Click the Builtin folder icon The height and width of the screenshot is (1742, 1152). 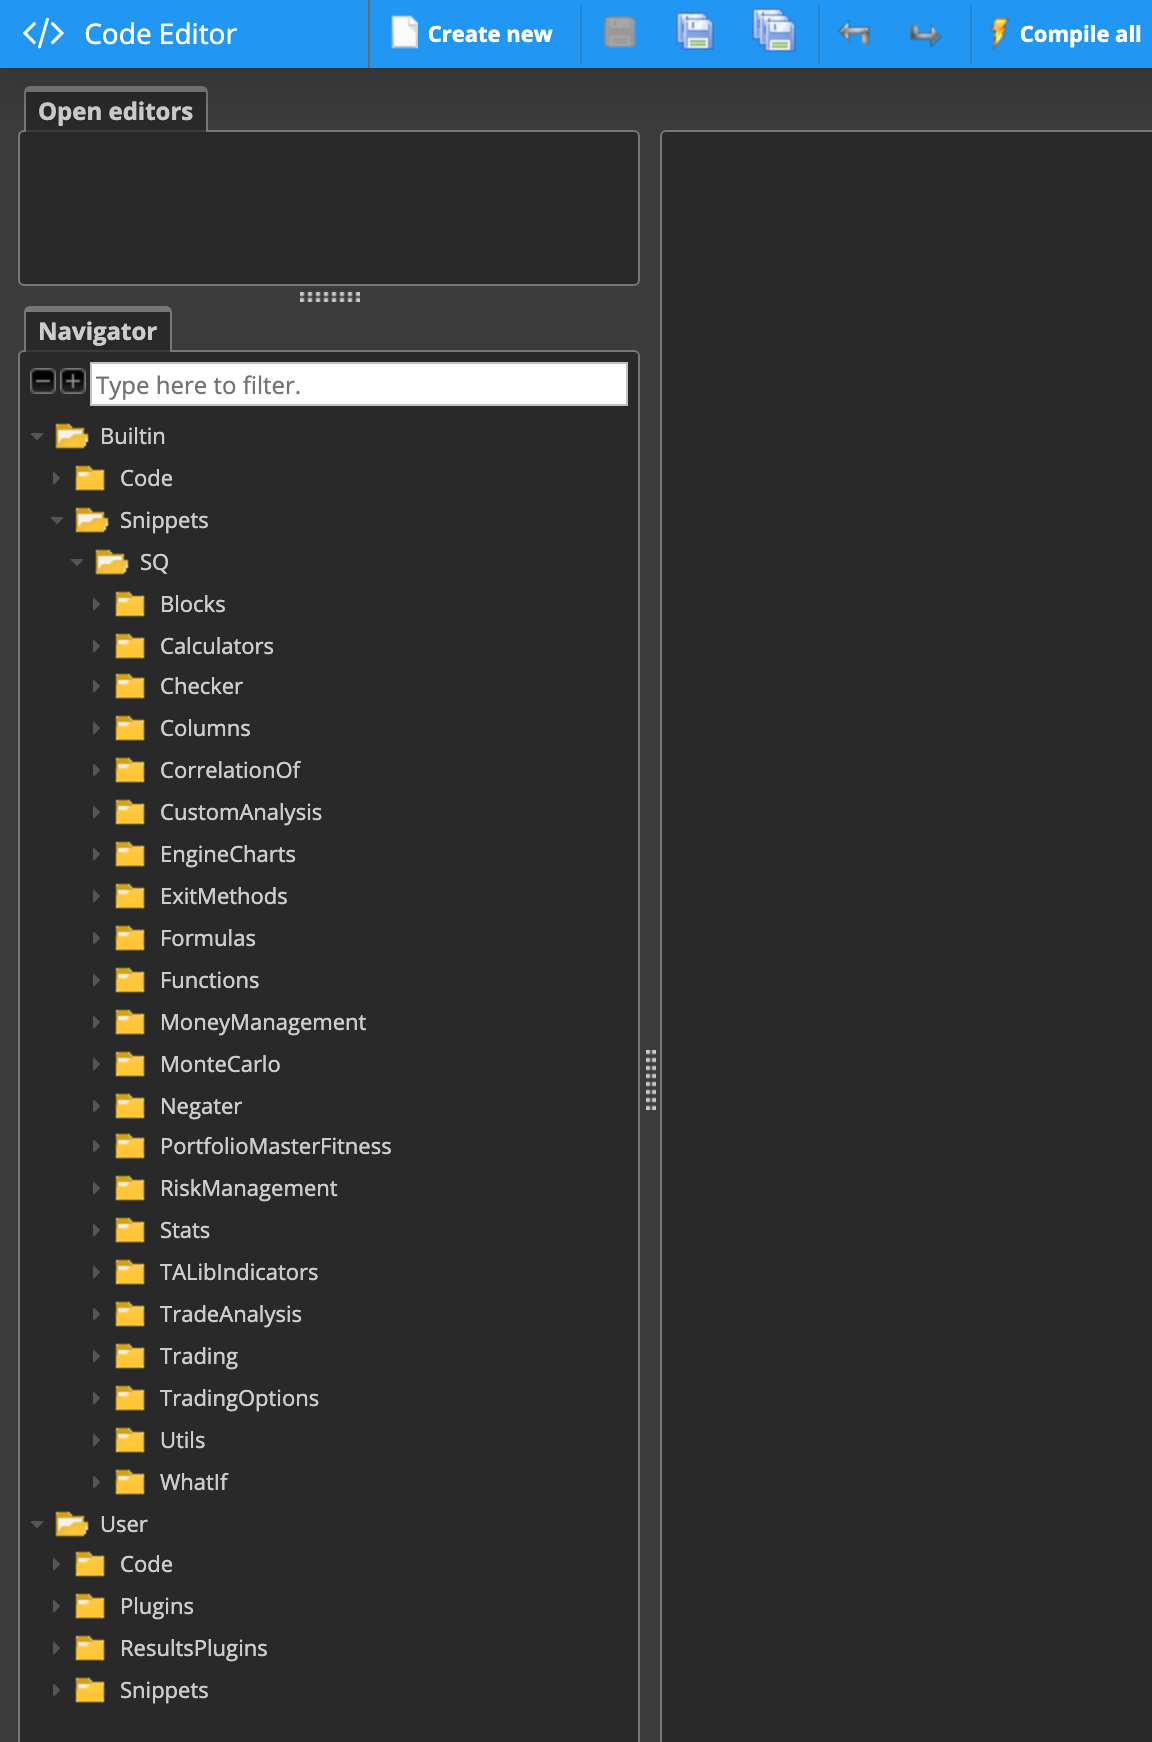(x=71, y=436)
